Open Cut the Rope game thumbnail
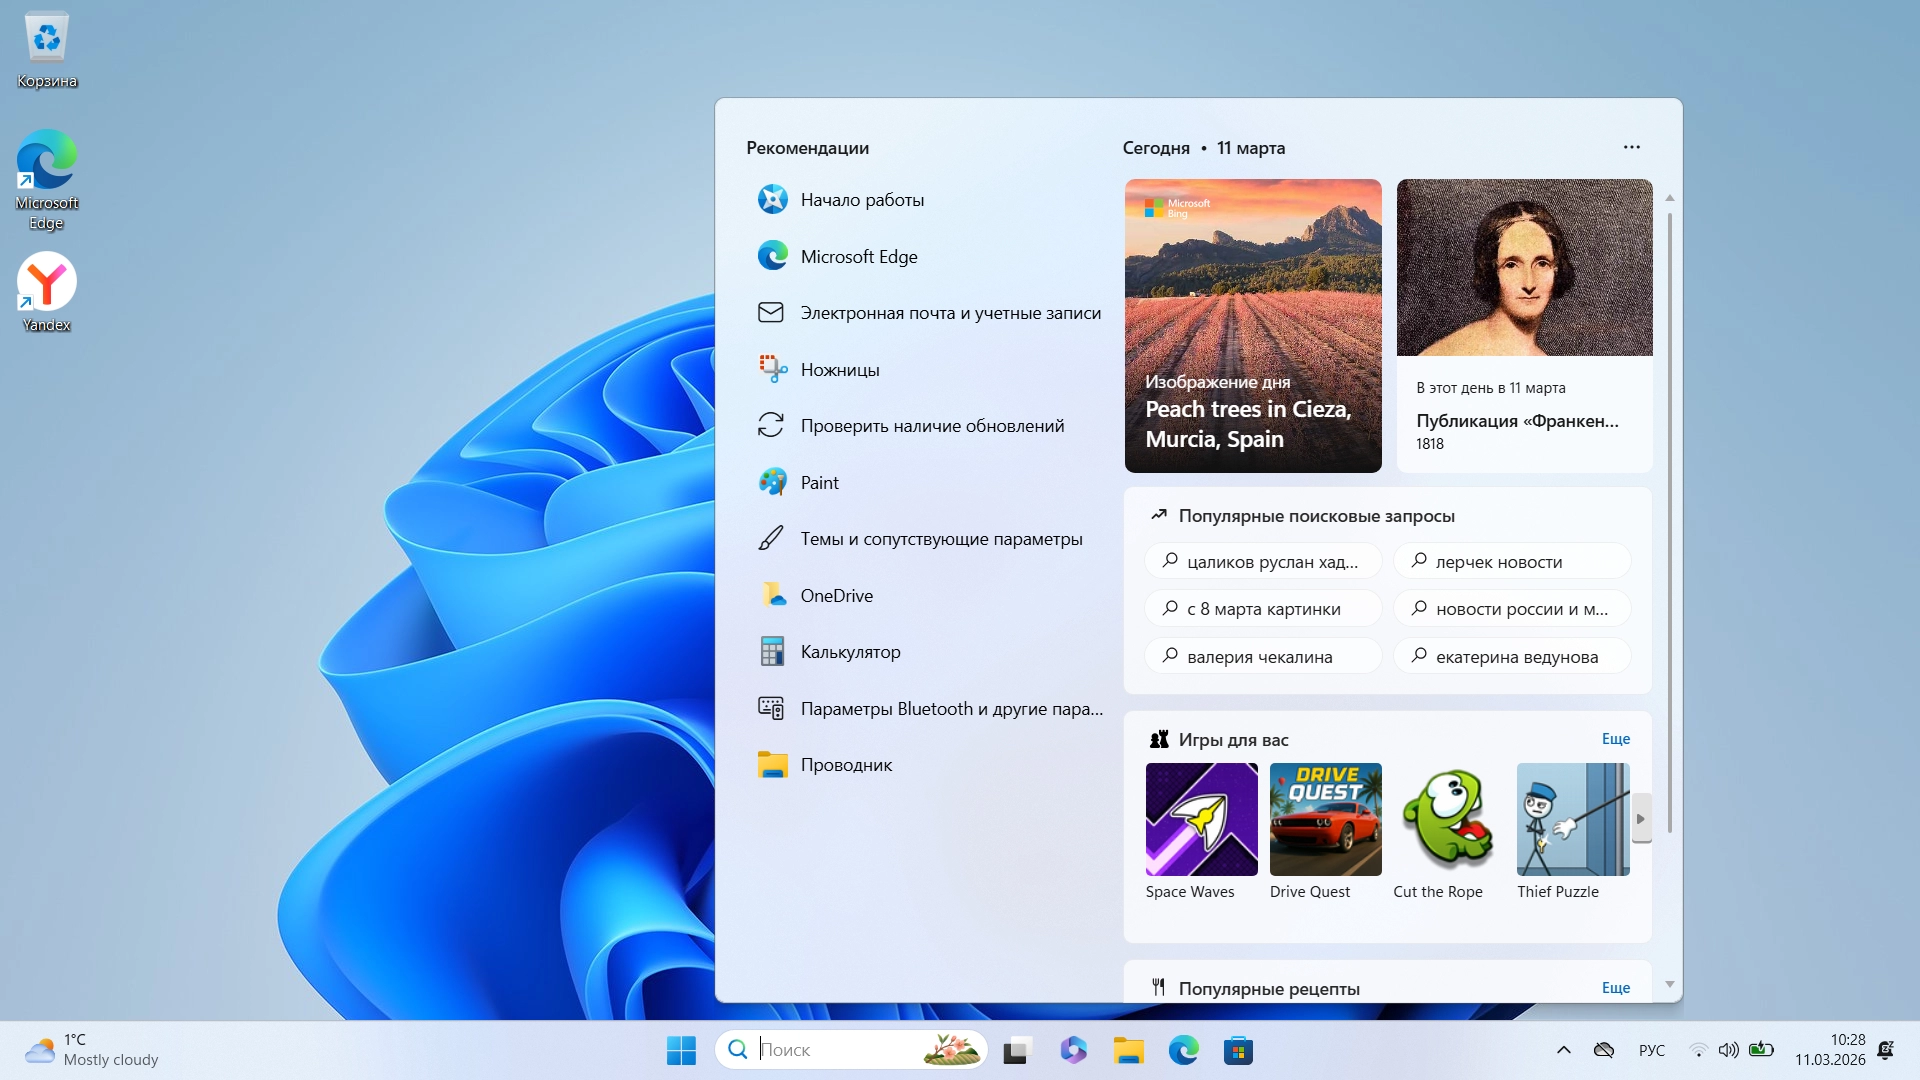The height and width of the screenshot is (1080, 1920). point(1448,820)
